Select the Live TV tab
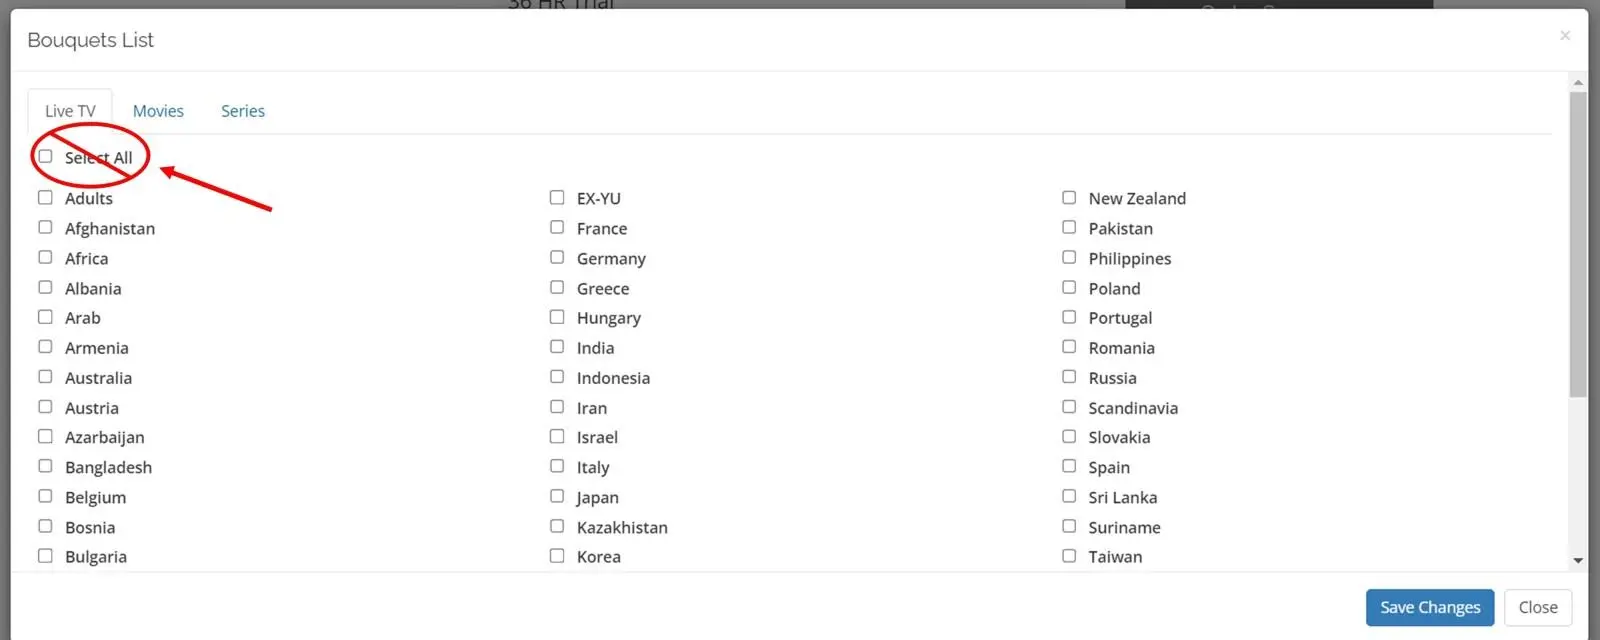 click(x=70, y=111)
